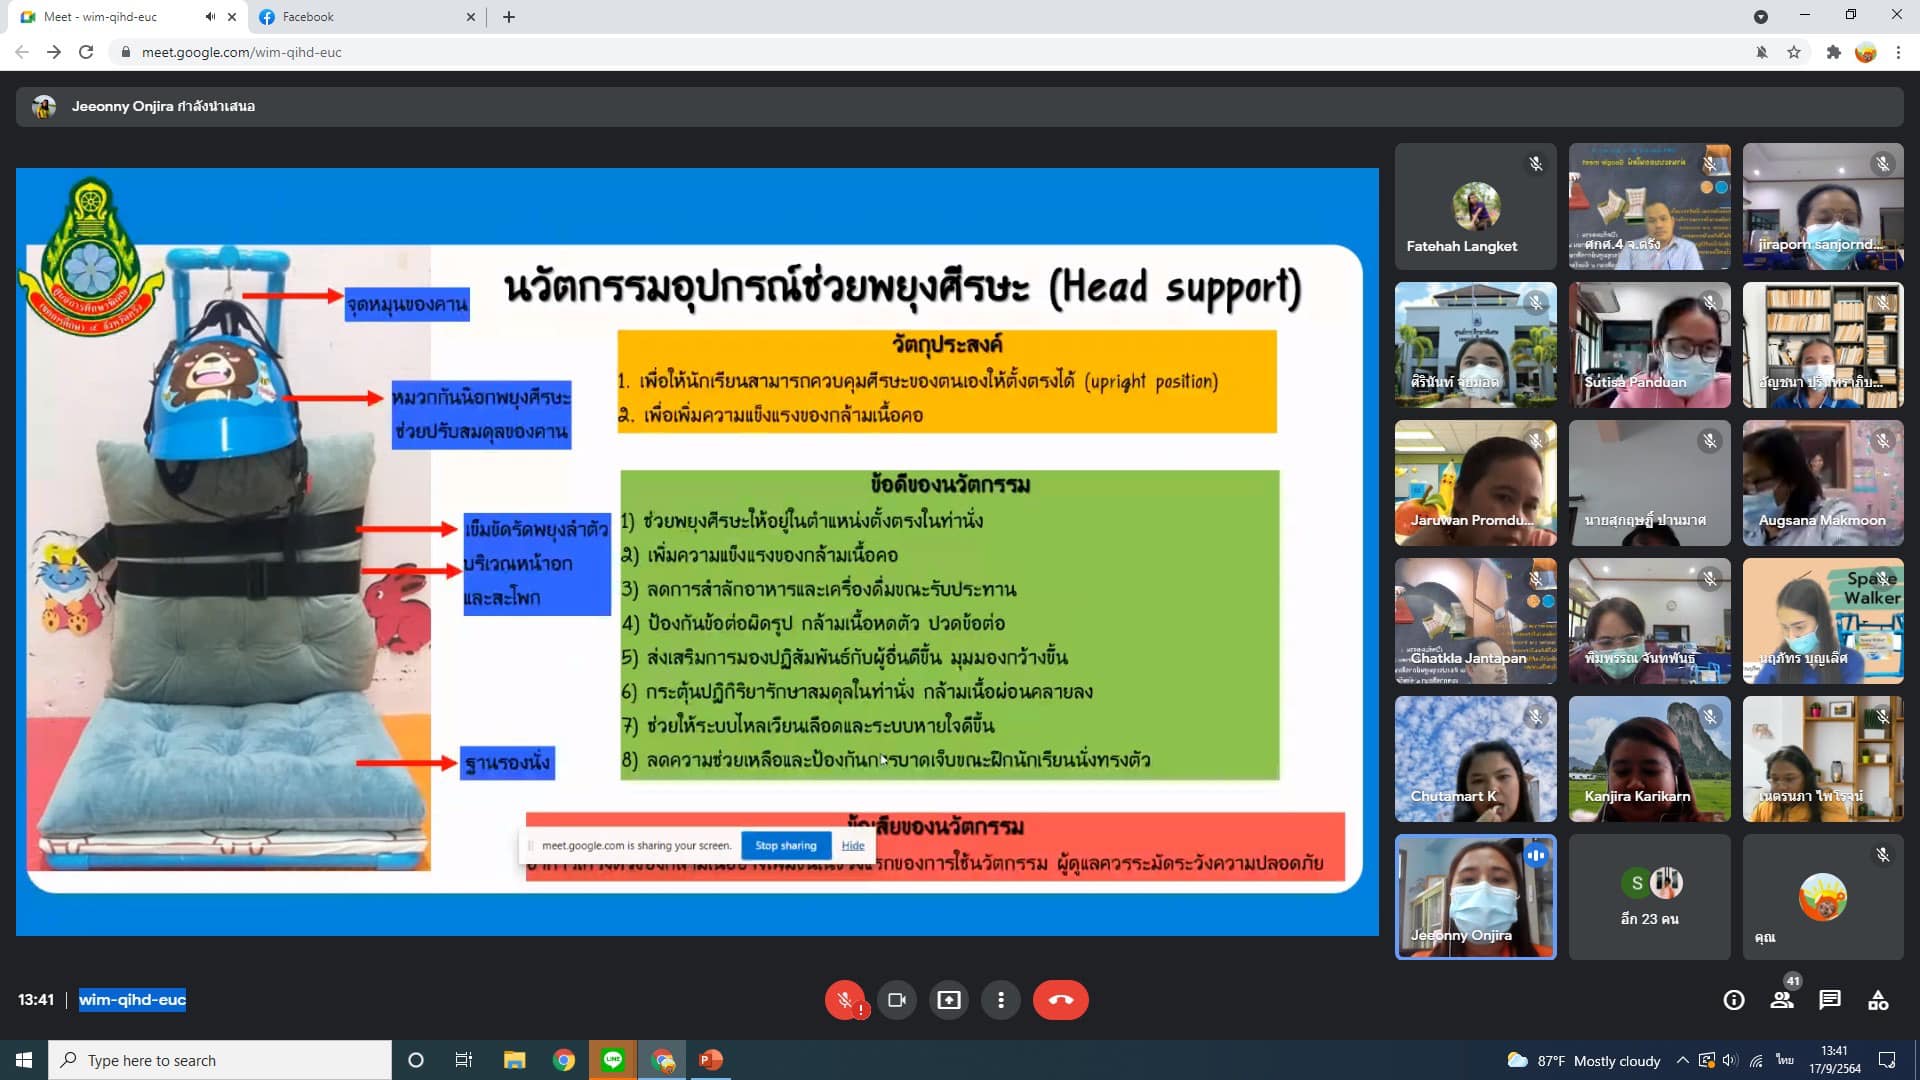The image size is (1920, 1080).
Task: Select Sutisa Panduan video tile
Action: (1649, 344)
